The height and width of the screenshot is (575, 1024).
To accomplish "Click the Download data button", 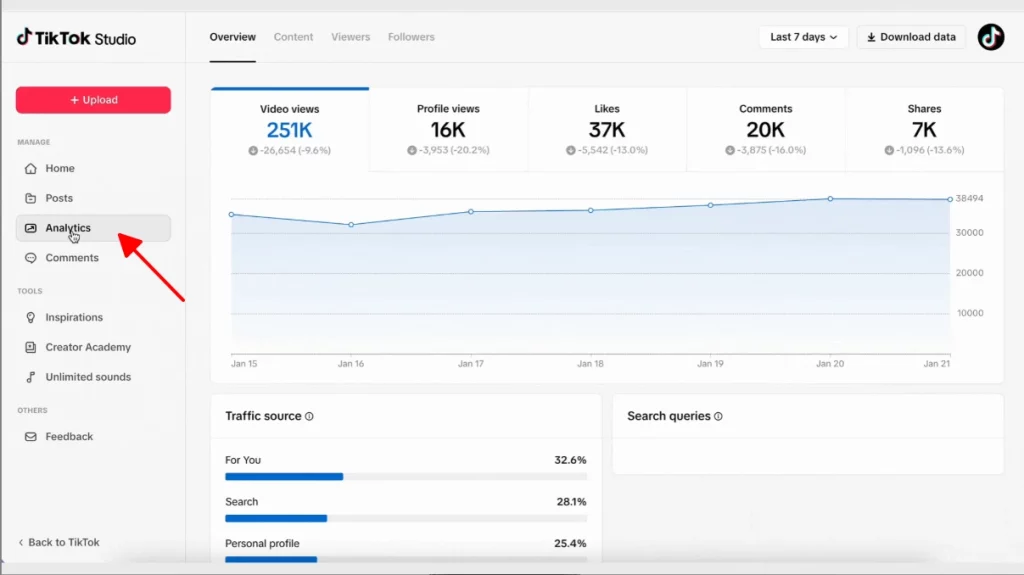I will [911, 37].
